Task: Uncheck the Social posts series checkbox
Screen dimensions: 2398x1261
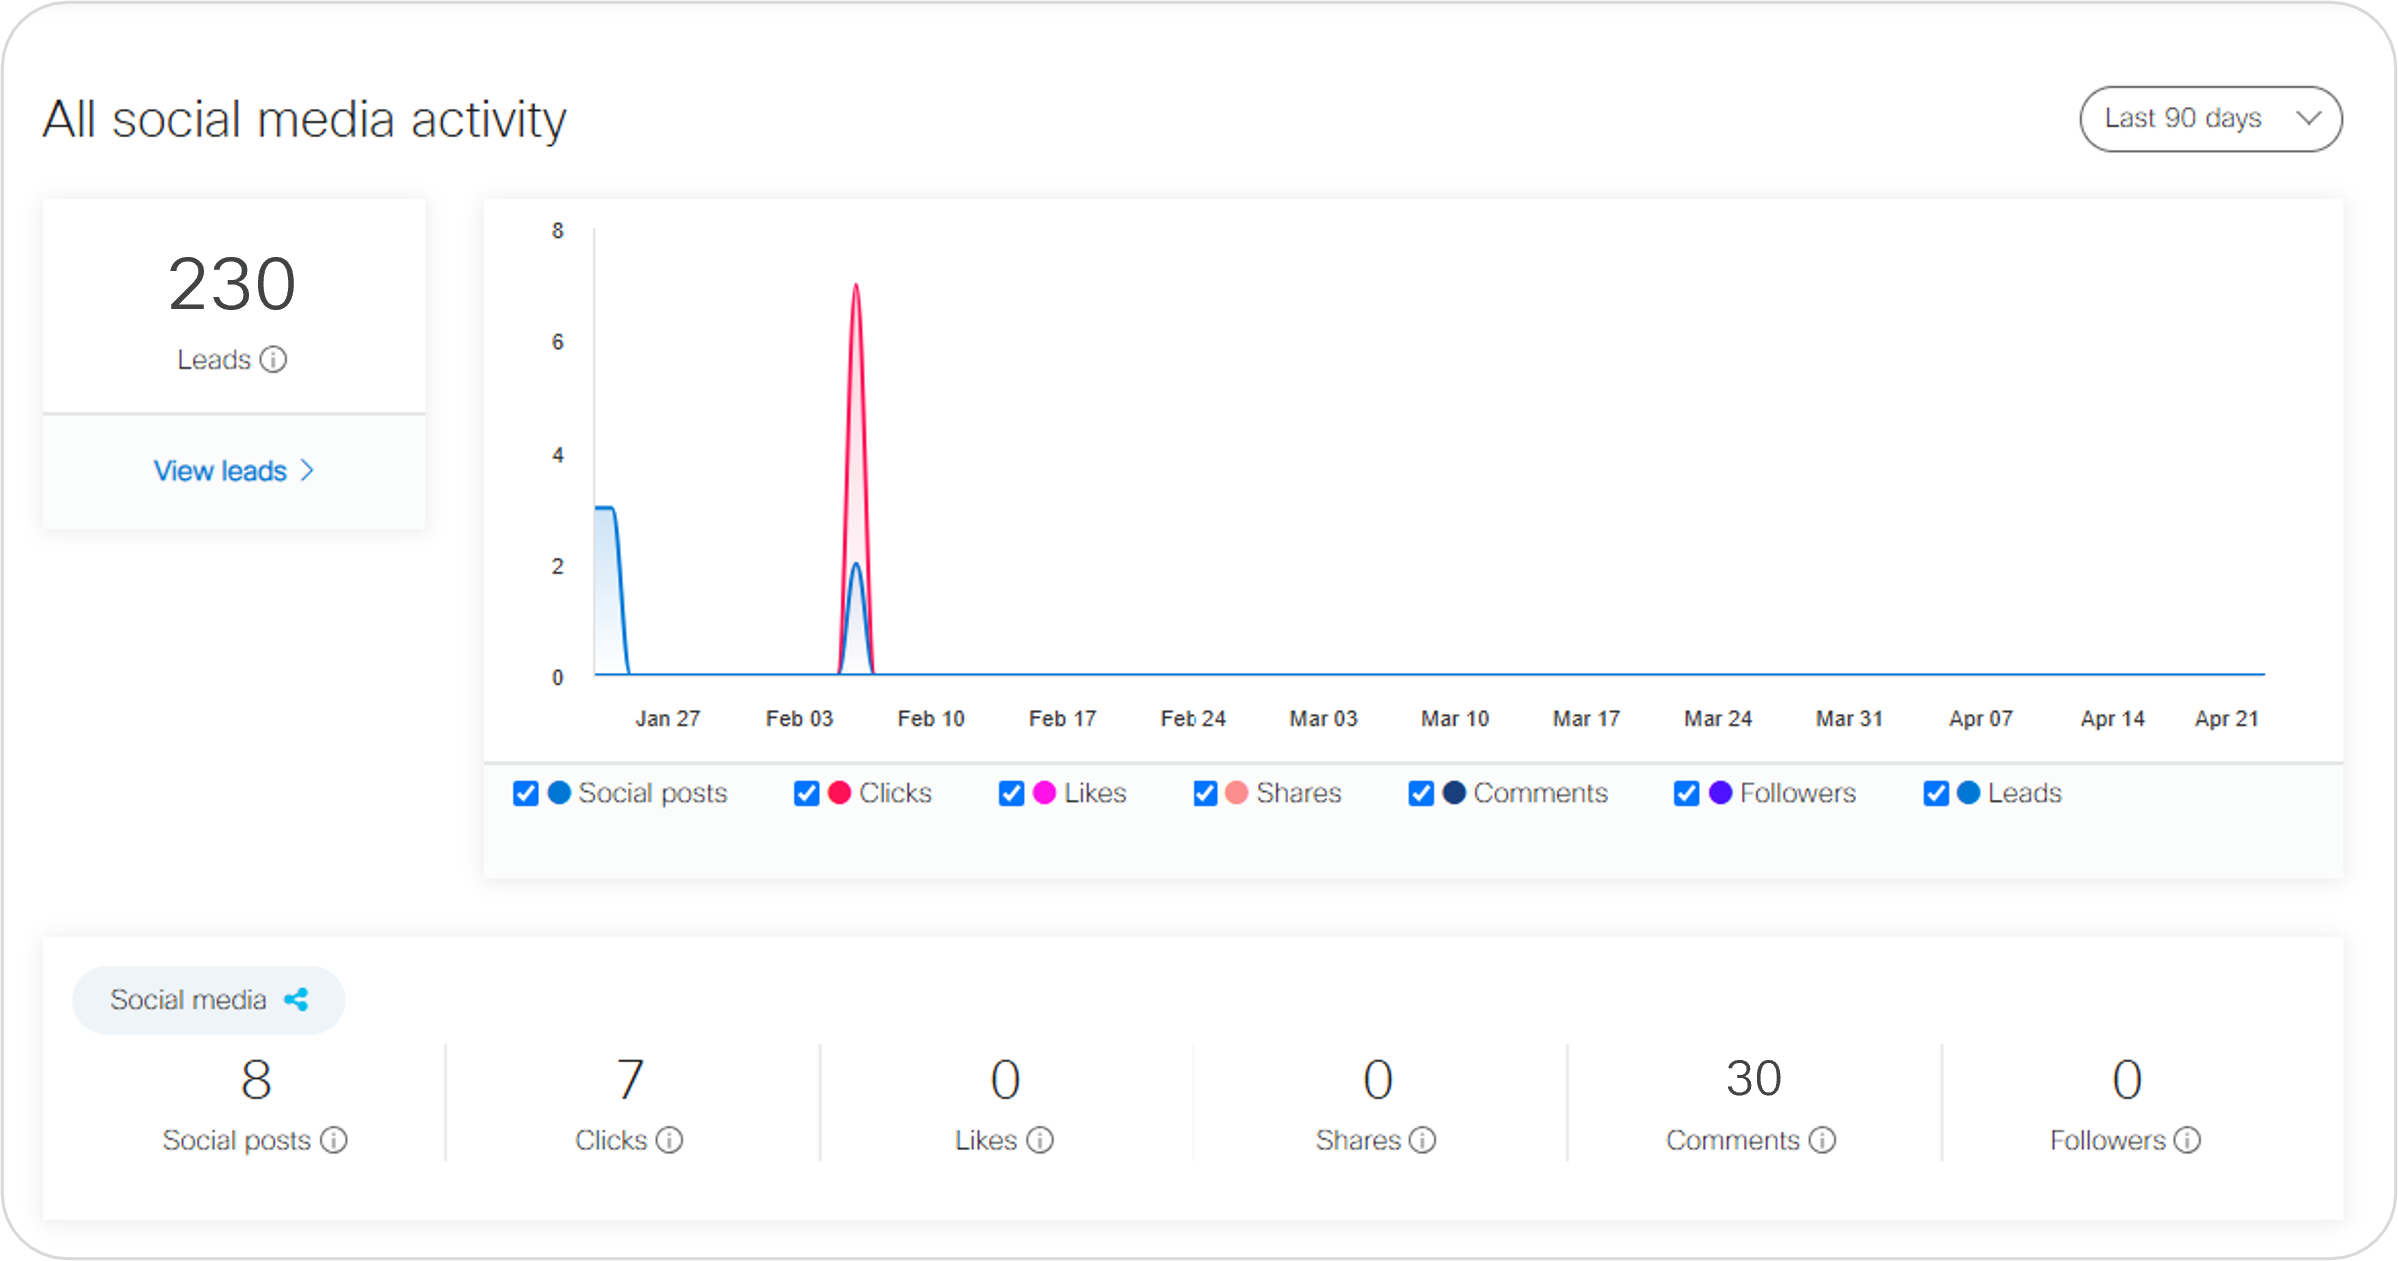Action: pos(525,794)
